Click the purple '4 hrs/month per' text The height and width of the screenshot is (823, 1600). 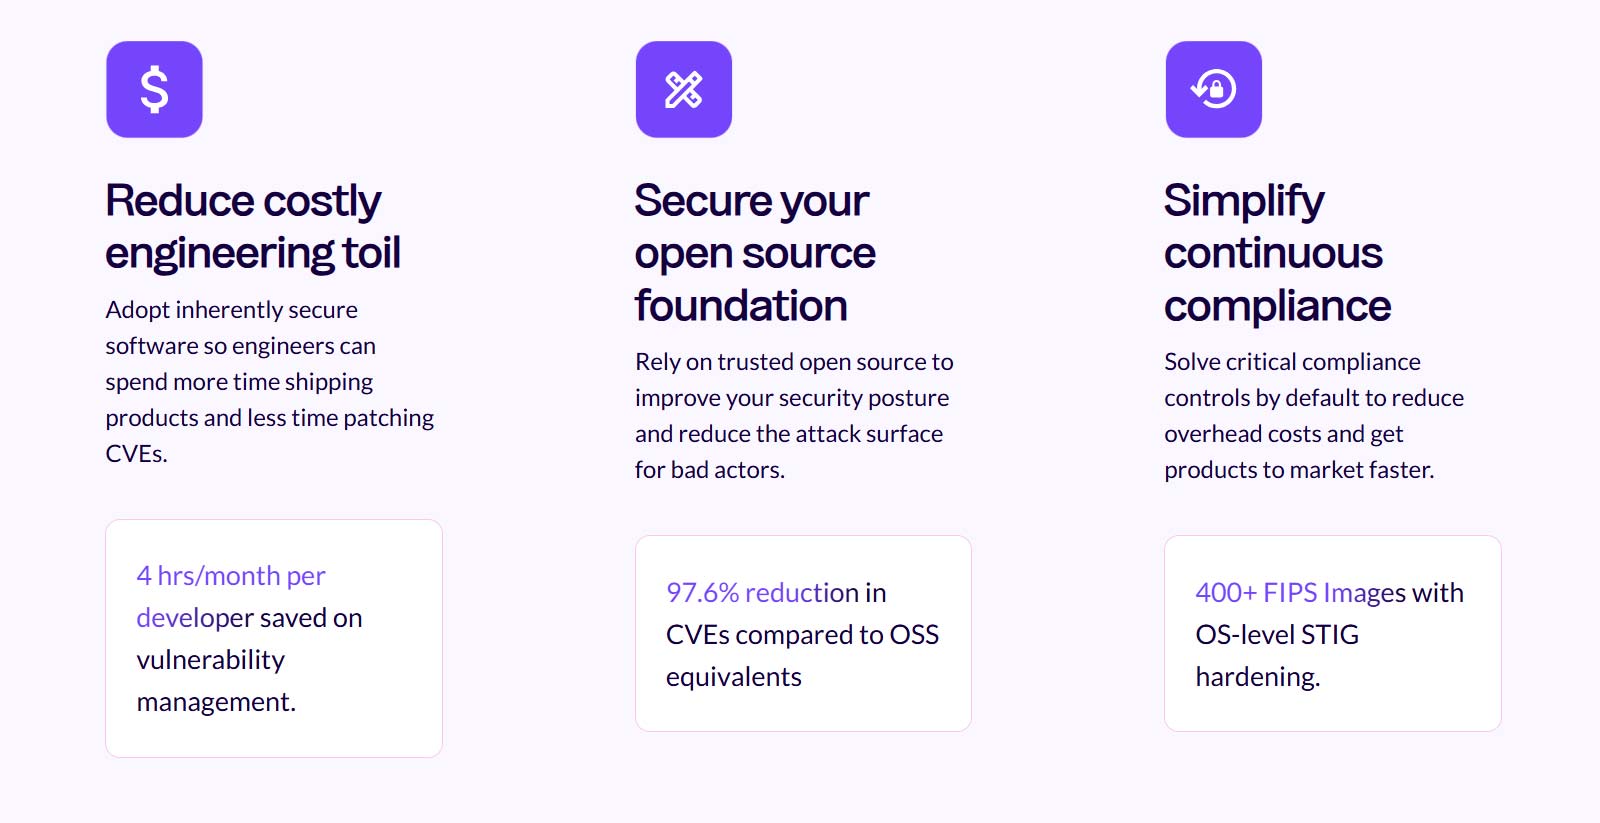(x=231, y=576)
